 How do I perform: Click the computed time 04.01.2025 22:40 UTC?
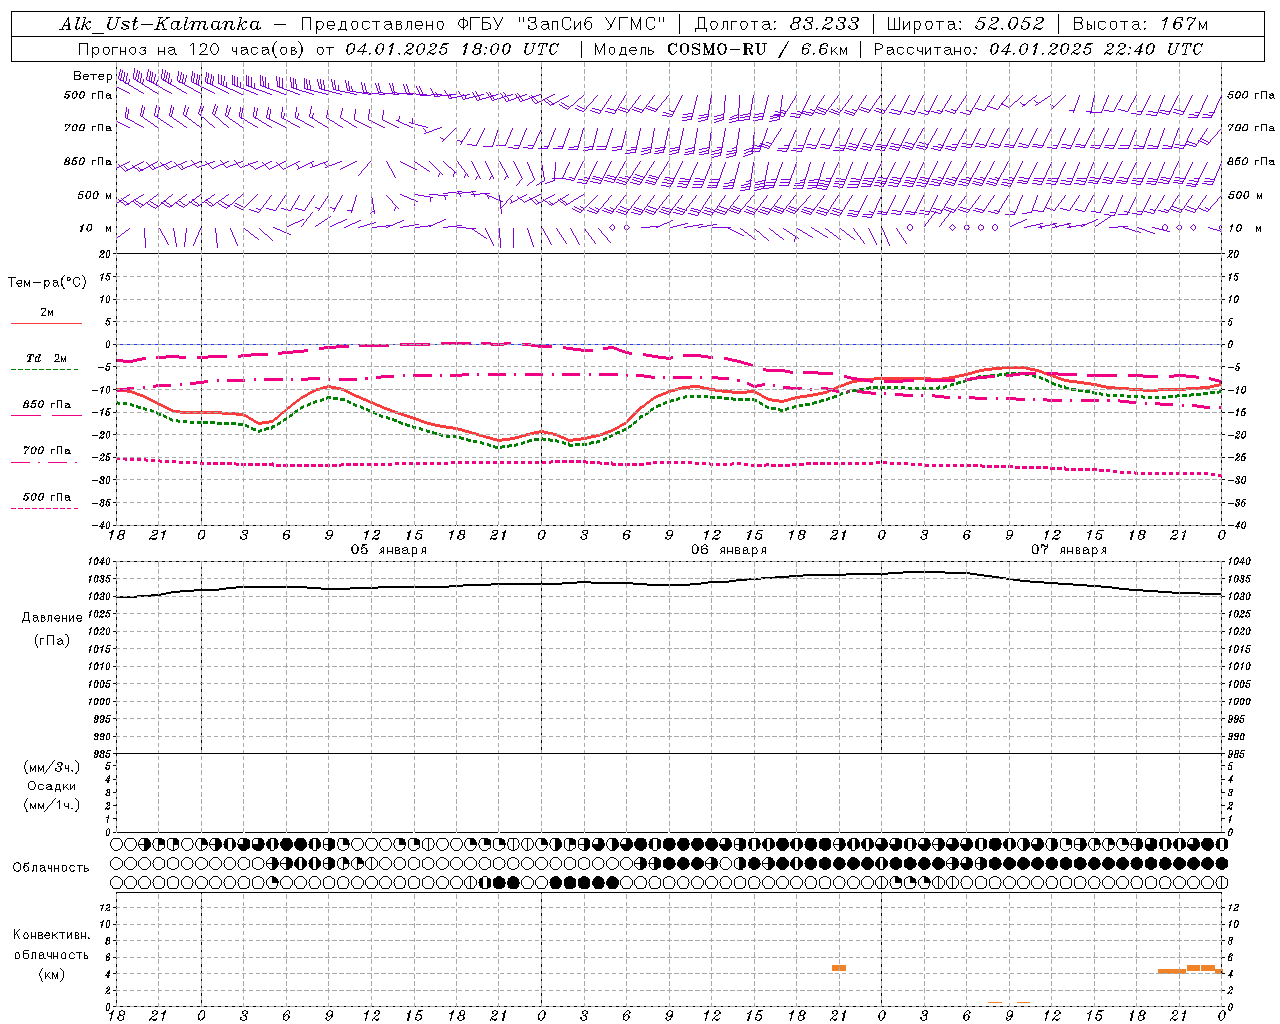1096,49
